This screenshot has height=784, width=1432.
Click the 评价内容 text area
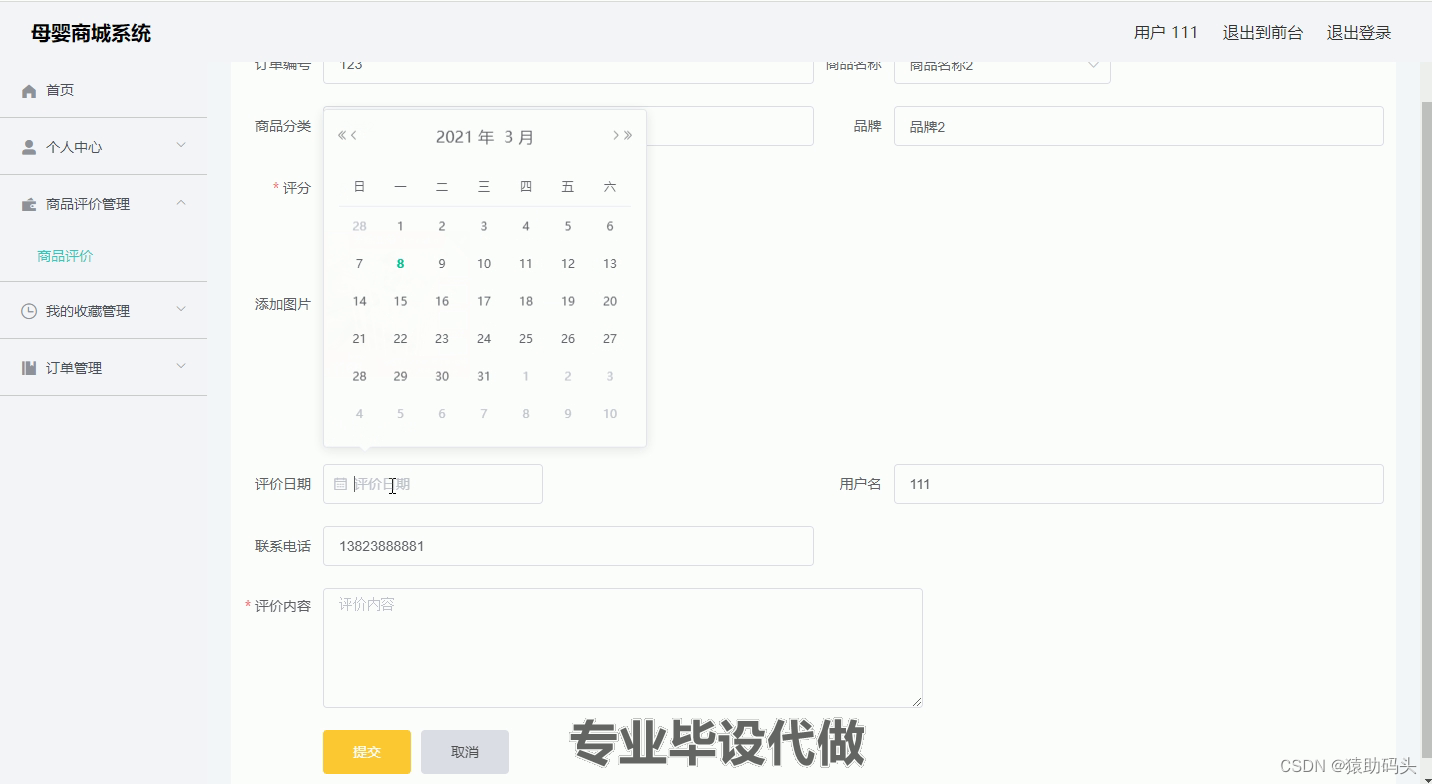point(623,648)
